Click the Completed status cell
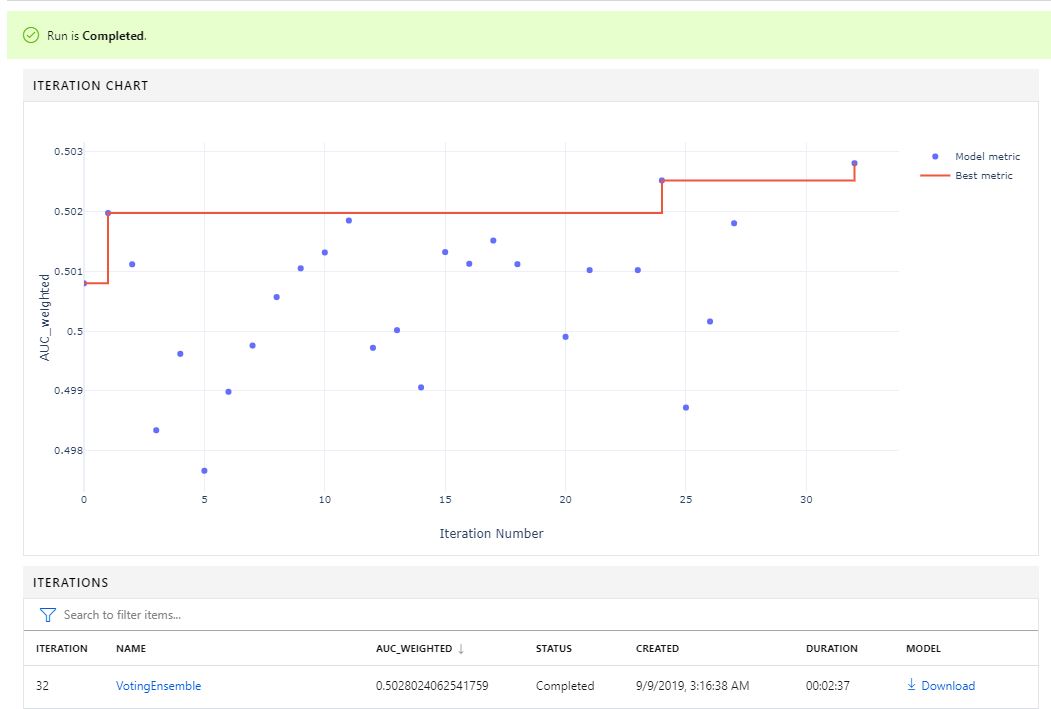 (x=565, y=686)
